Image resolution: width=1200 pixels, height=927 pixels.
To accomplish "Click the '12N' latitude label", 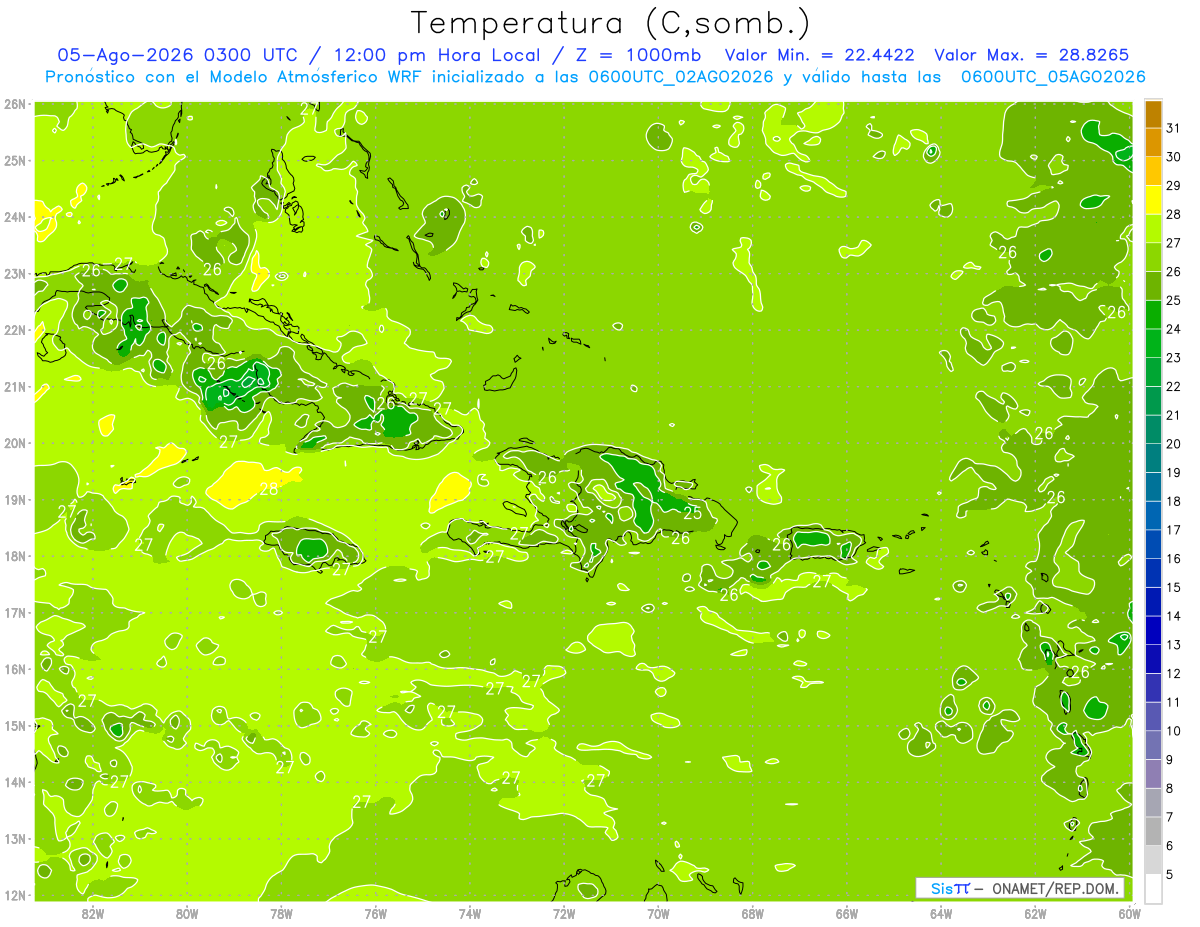I will pyautogui.click(x=15, y=895).
